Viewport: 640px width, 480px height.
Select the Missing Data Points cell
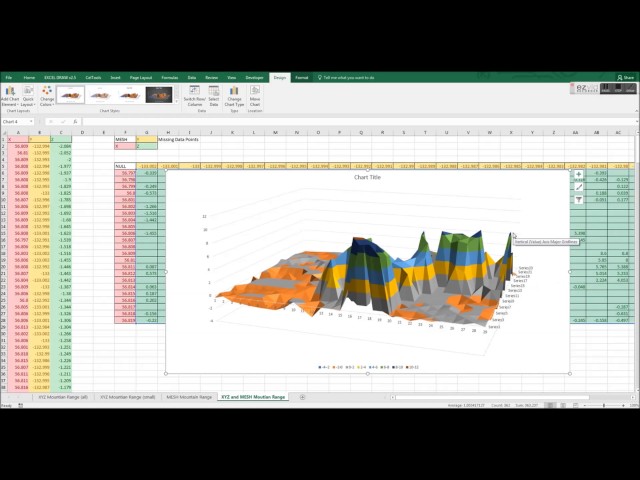(x=178, y=139)
